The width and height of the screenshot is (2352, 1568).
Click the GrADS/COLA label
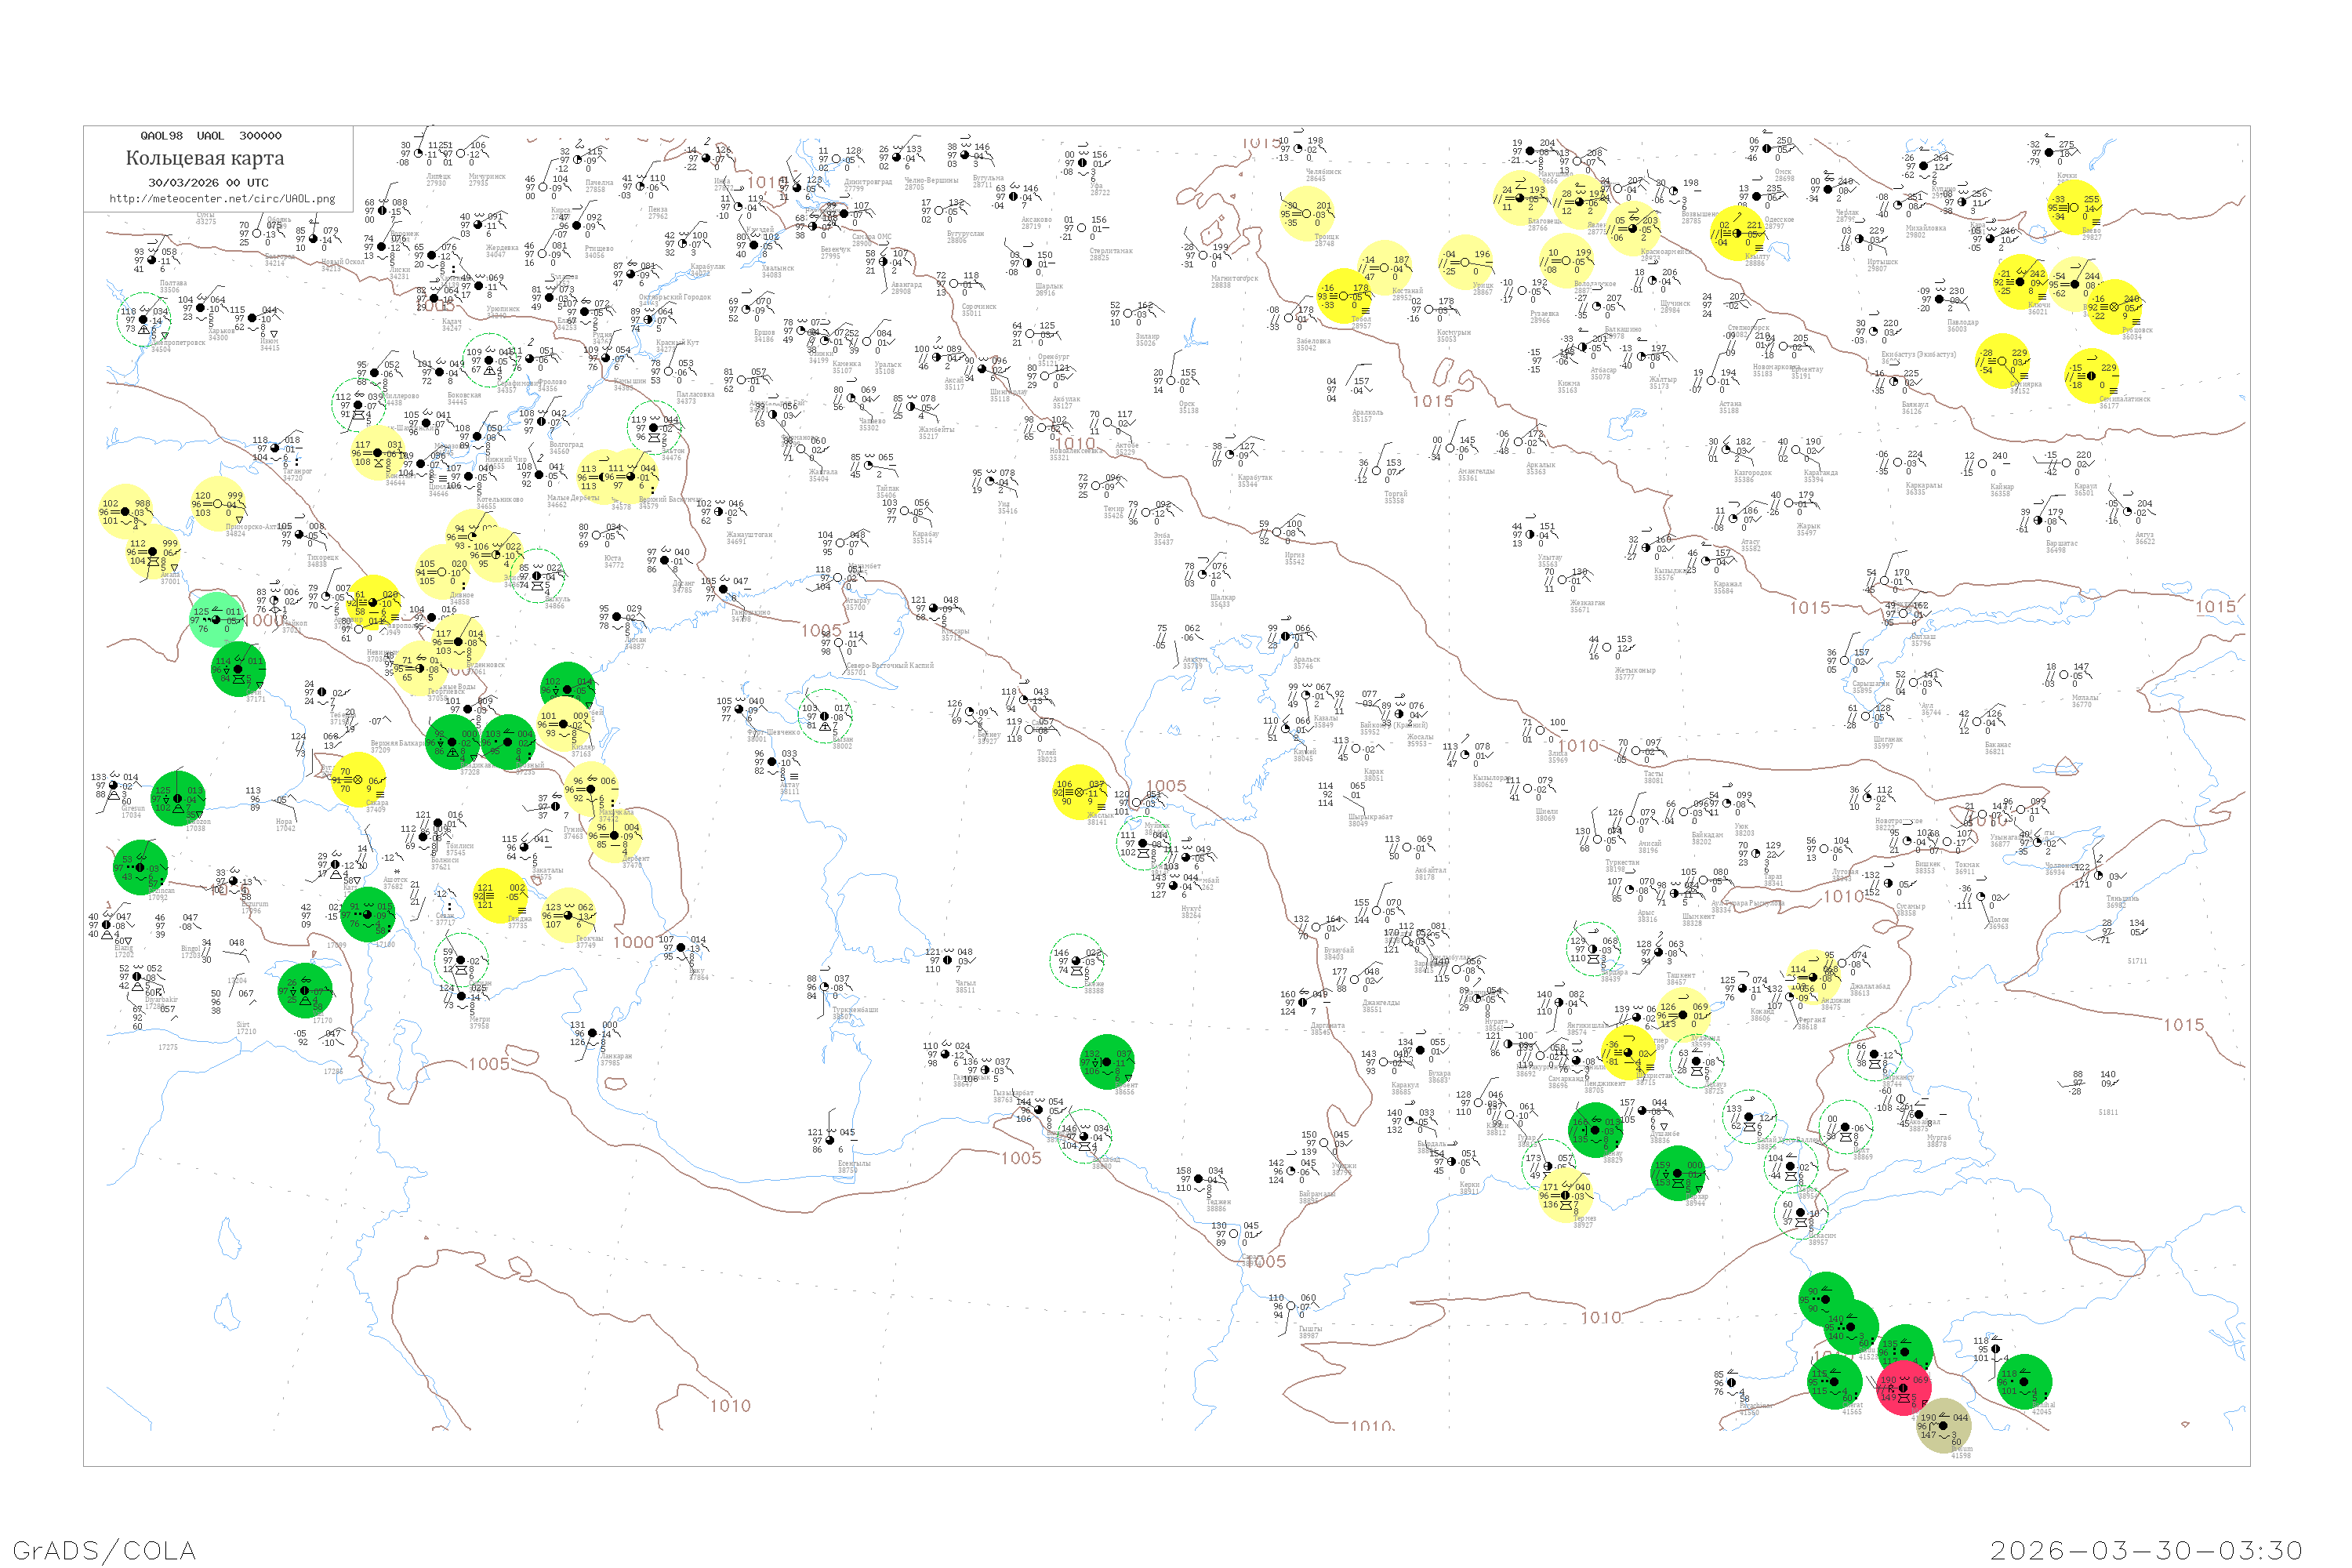[x=104, y=1550]
